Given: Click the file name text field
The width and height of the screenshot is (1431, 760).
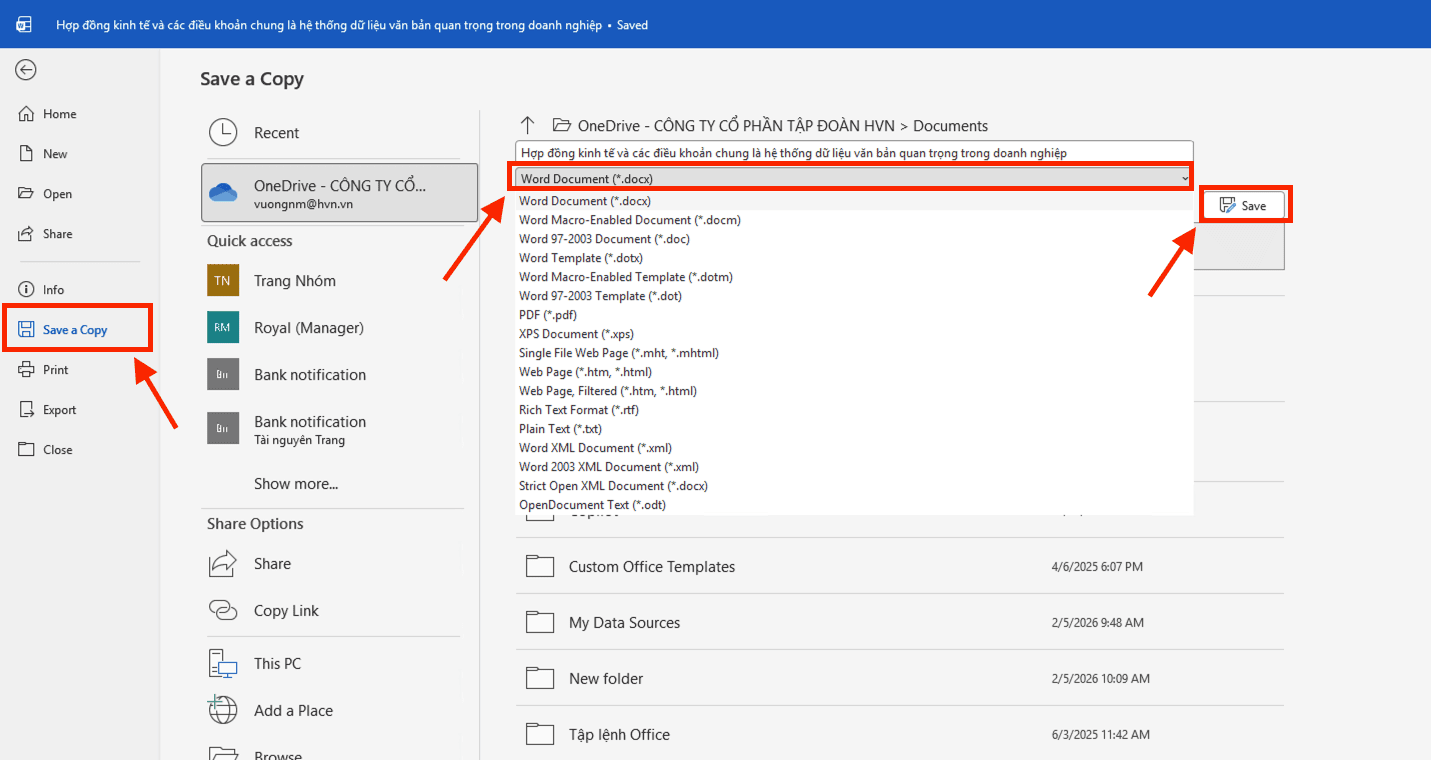Looking at the screenshot, I should (x=853, y=153).
